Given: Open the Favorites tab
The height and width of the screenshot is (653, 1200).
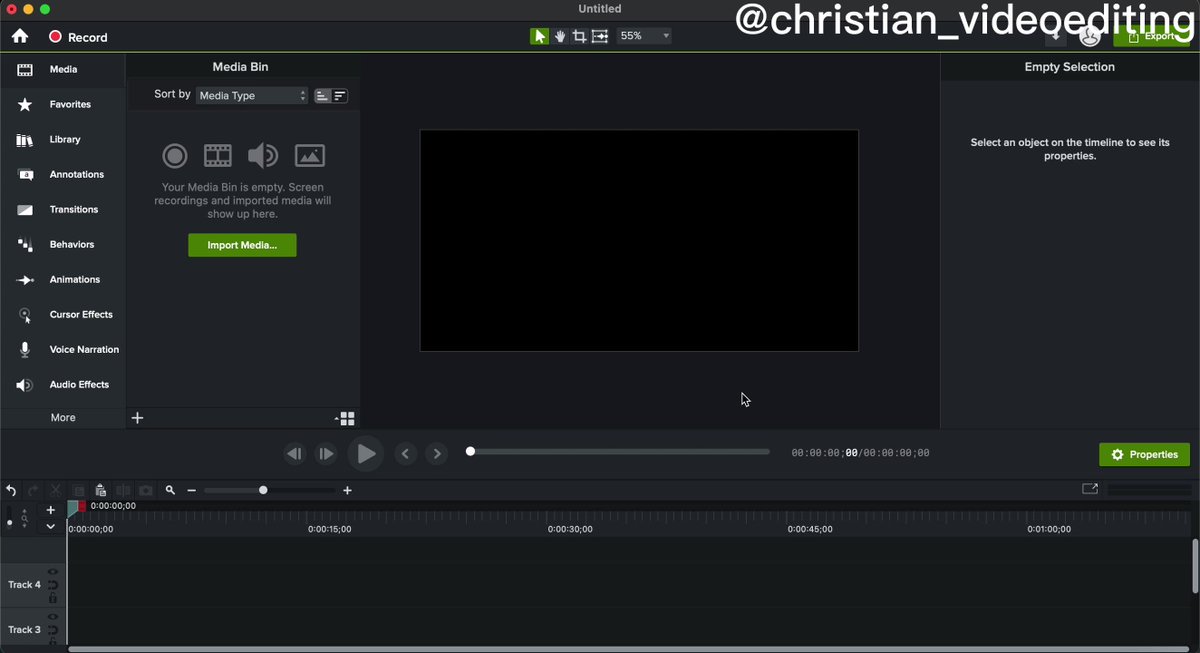Looking at the screenshot, I should (63, 104).
